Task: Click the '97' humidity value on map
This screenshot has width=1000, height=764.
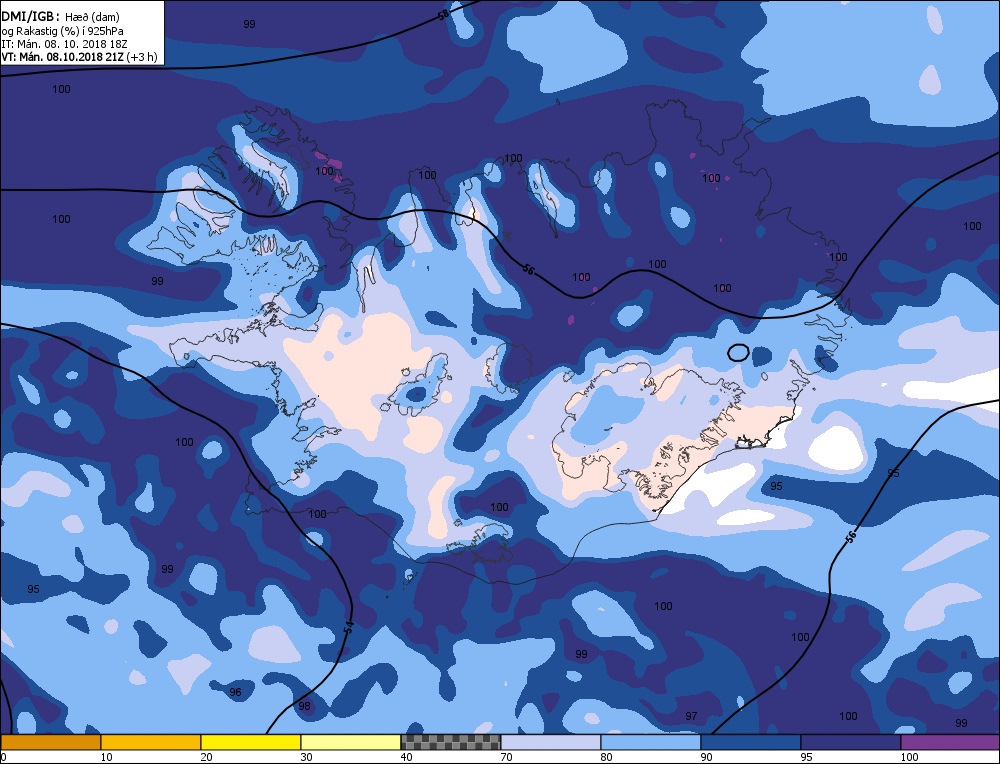Action: coord(691,716)
